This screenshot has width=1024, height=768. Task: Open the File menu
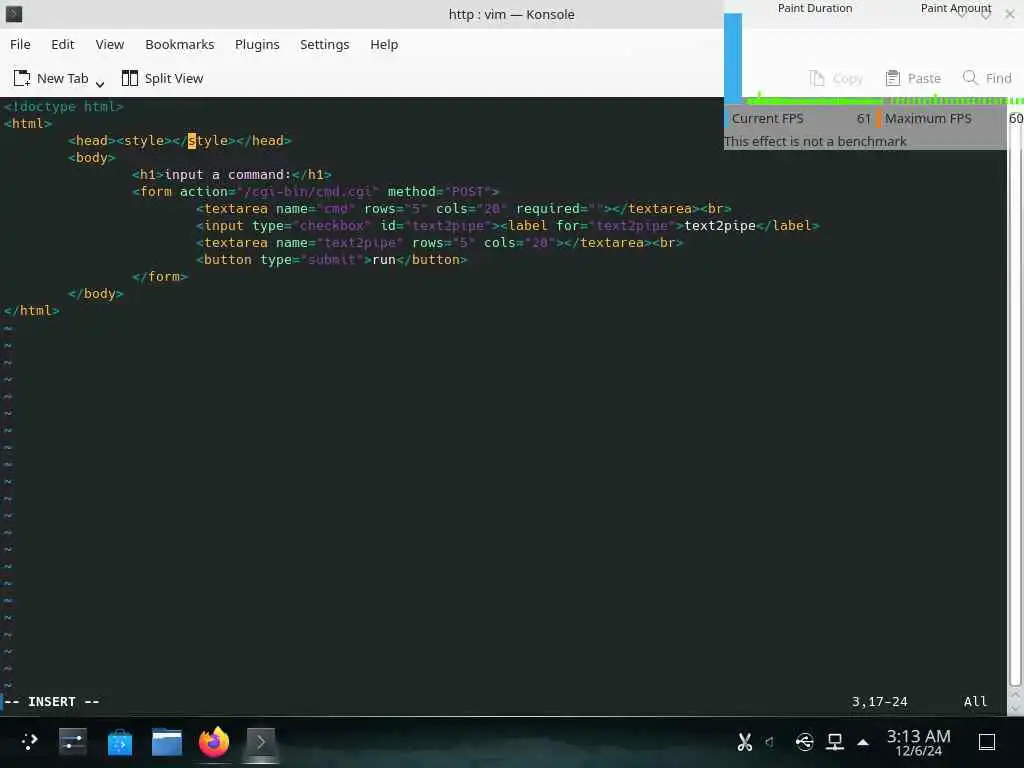[20, 44]
